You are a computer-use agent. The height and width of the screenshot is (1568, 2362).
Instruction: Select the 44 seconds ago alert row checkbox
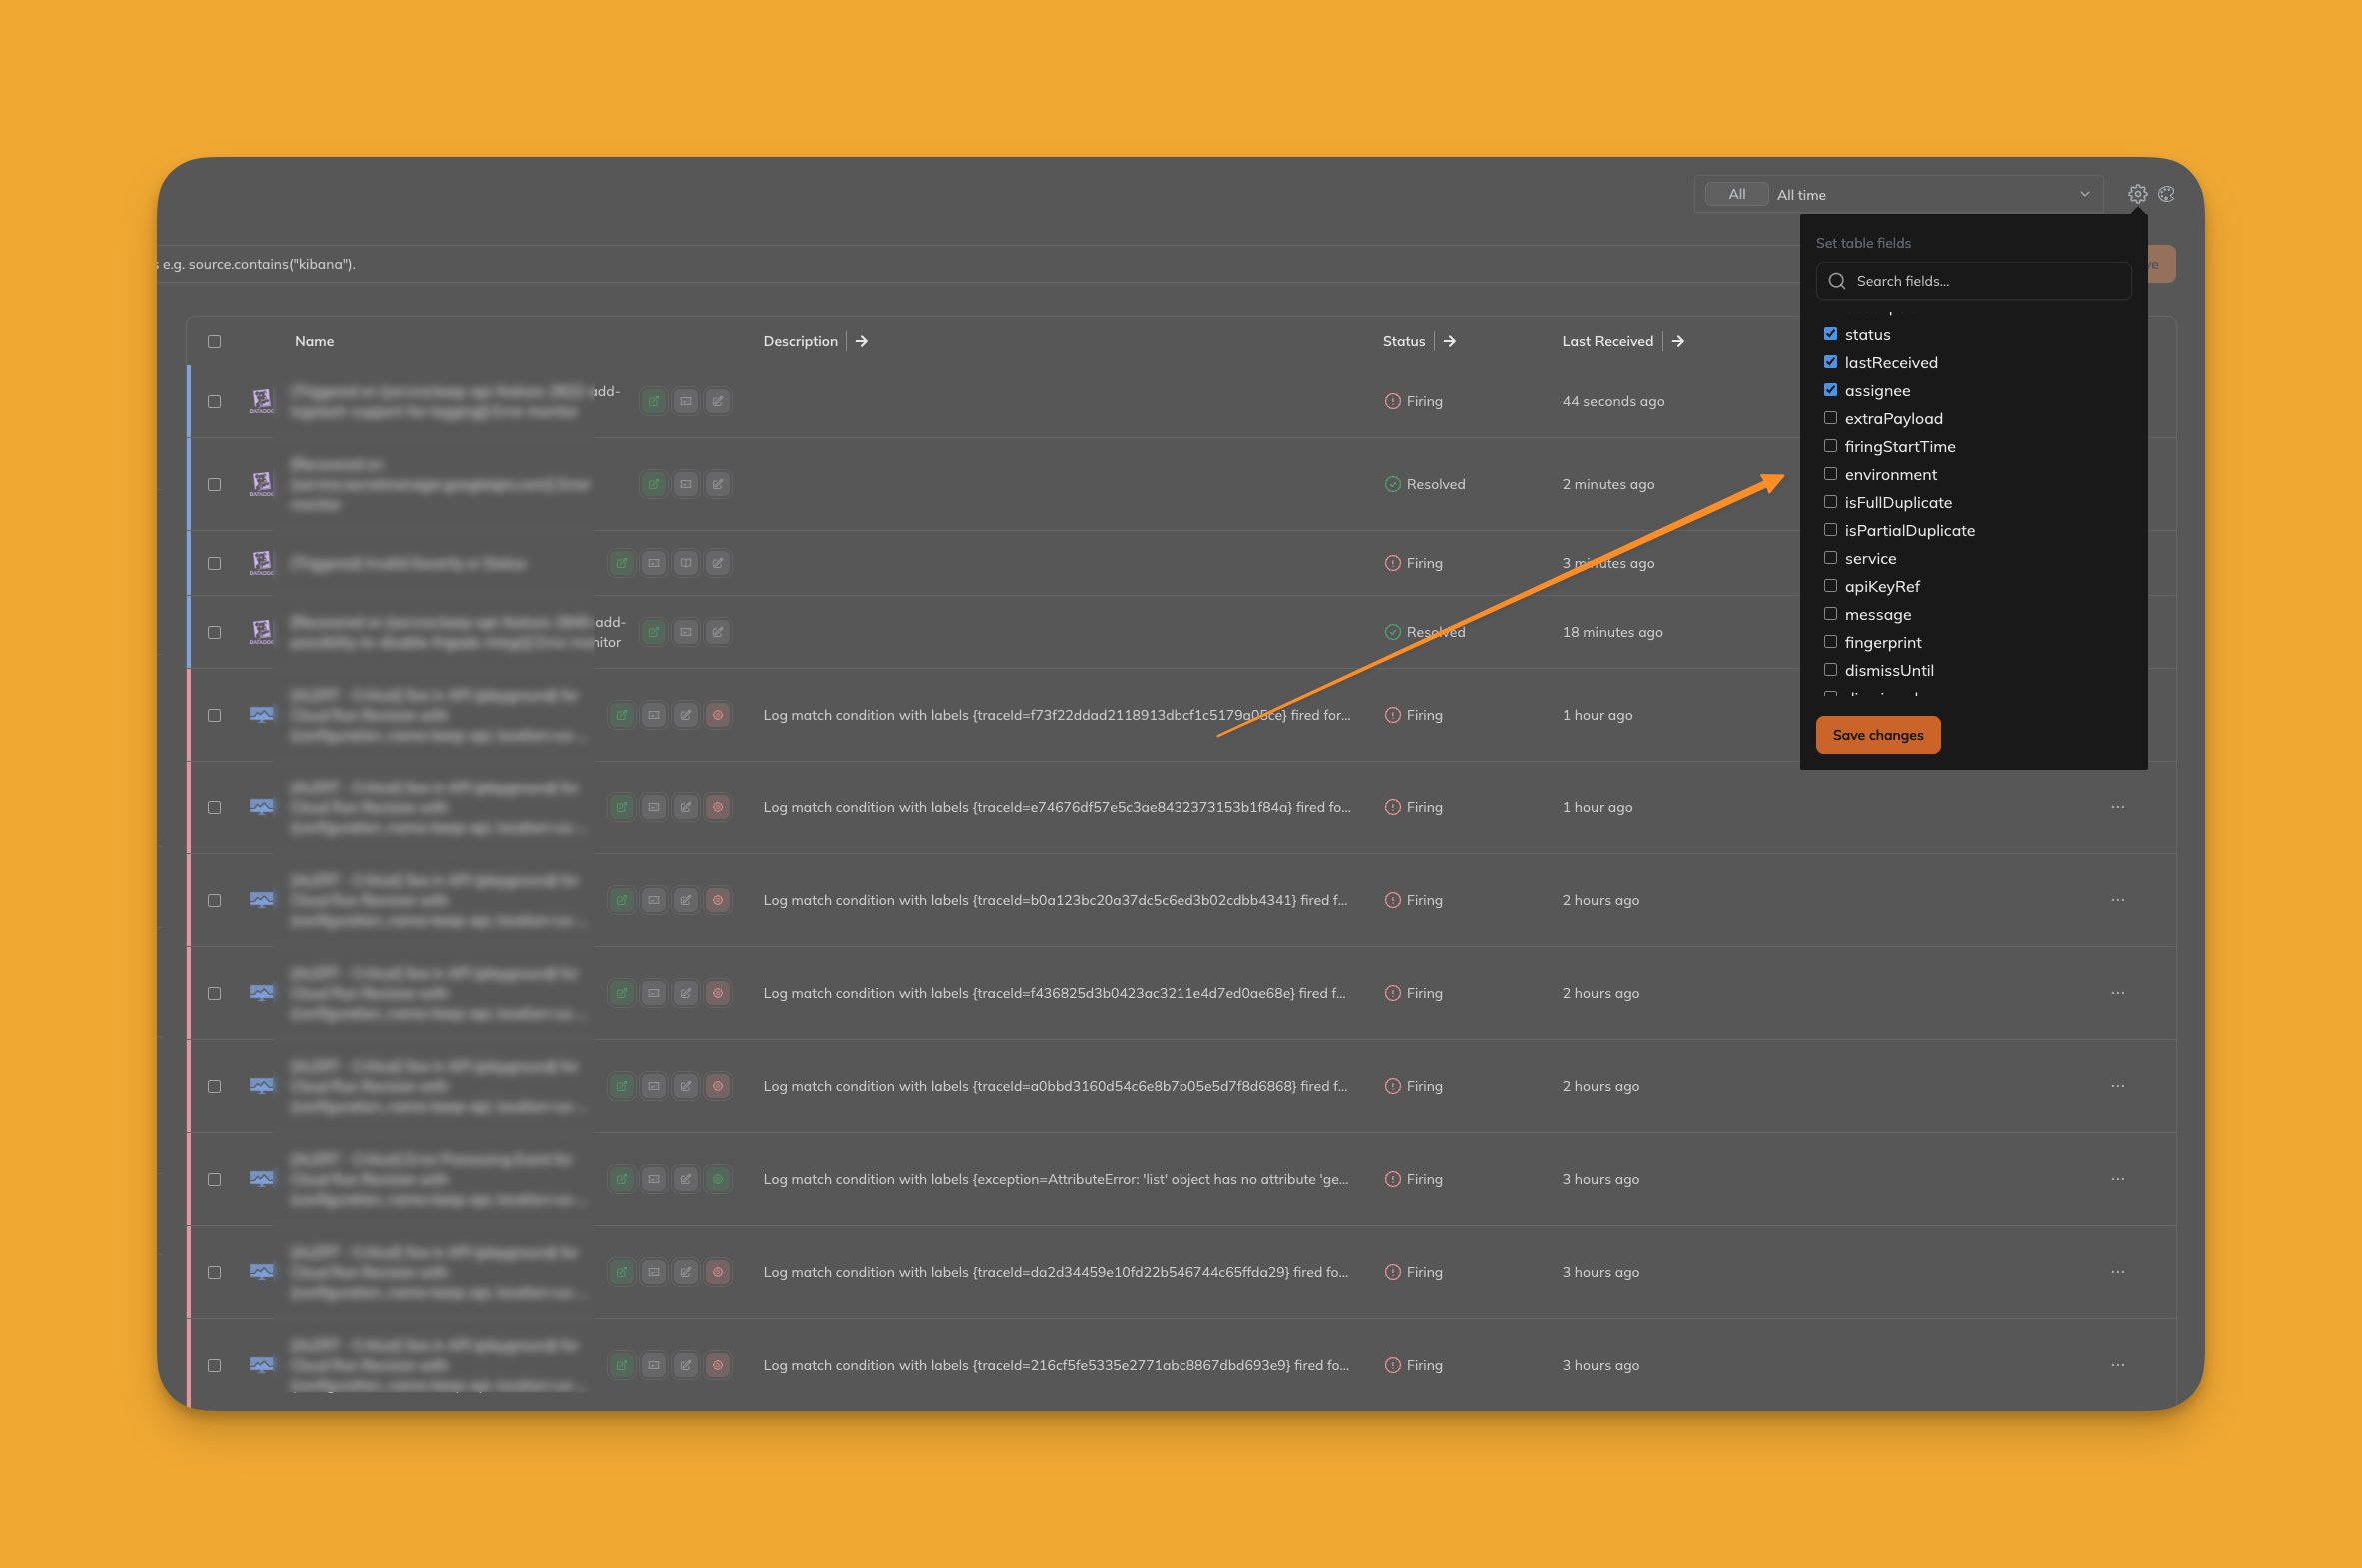[x=214, y=401]
